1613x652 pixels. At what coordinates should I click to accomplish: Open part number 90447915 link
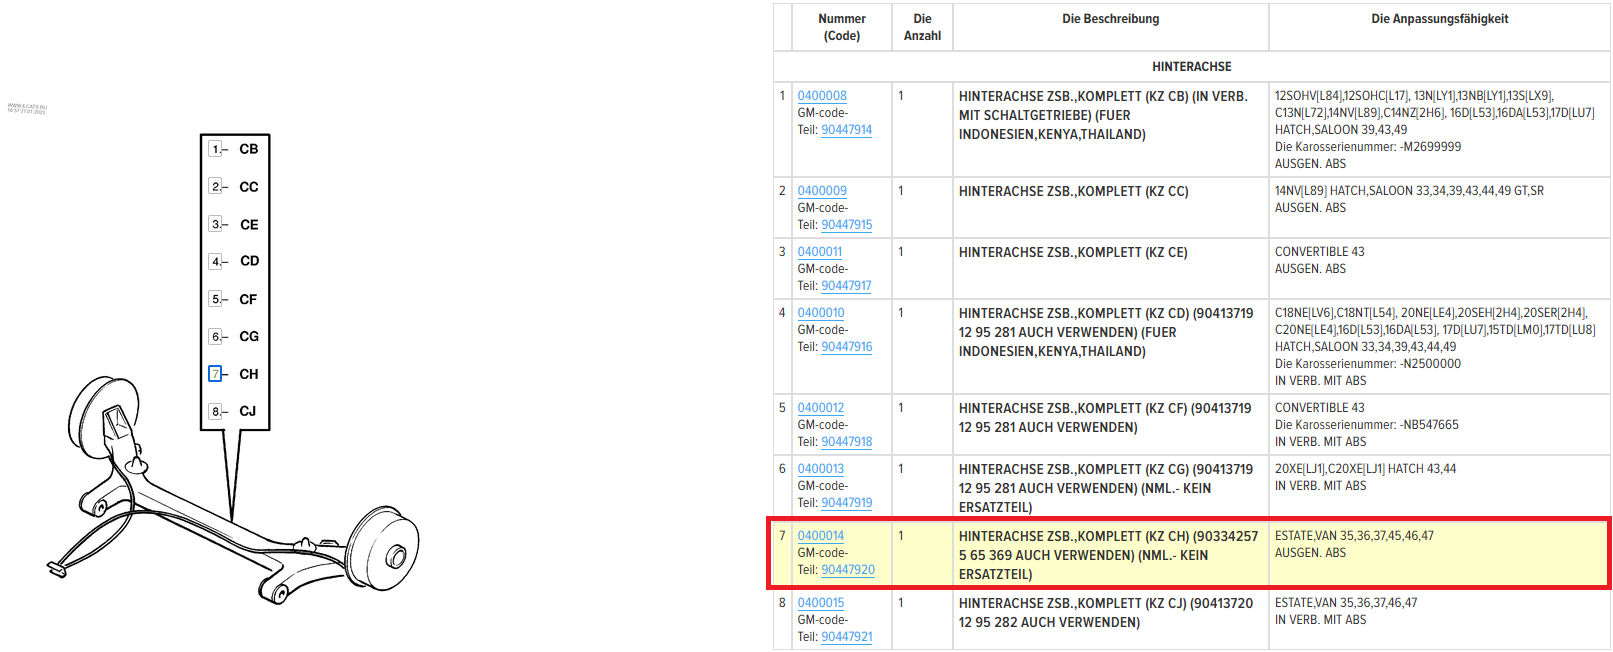tap(846, 225)
